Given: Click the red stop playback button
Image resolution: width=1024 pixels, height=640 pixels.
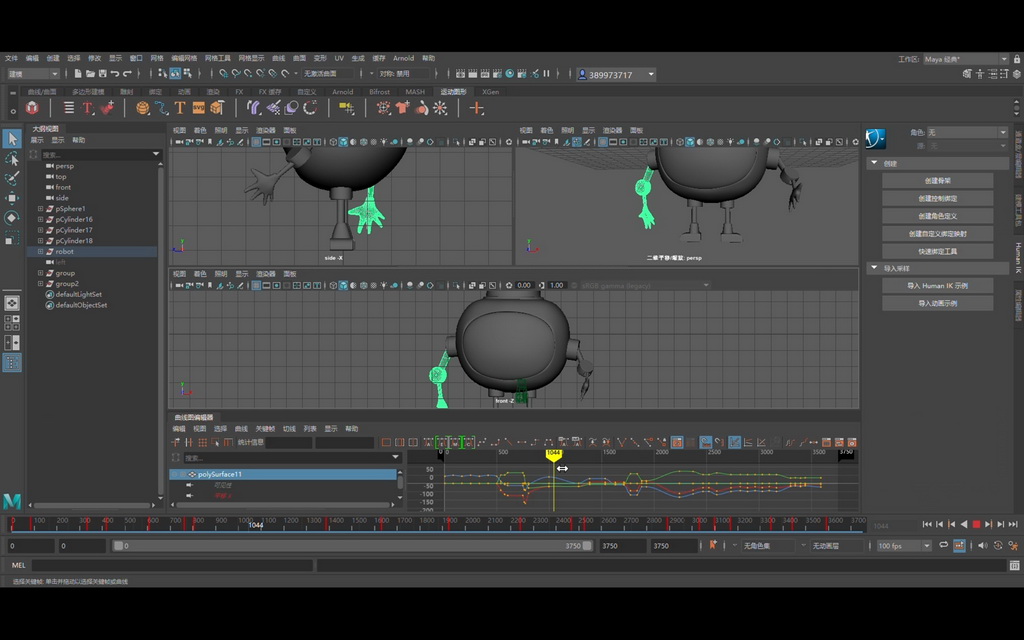Looking at the screenshot, I should coord(976,524).
